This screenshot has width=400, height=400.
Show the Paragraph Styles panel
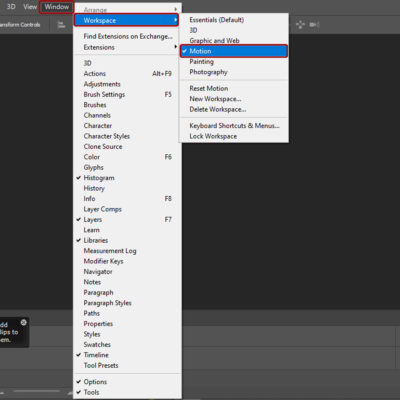click(127, 303)
